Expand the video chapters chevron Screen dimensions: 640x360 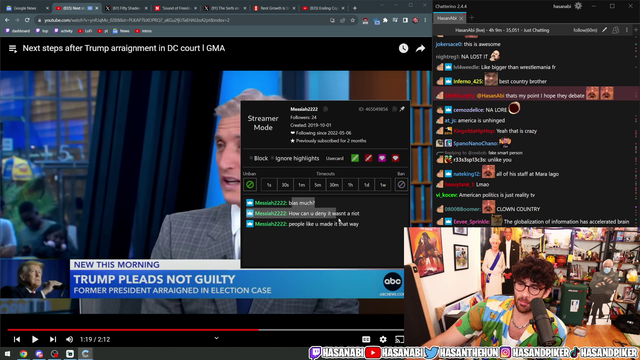[216, 338]
